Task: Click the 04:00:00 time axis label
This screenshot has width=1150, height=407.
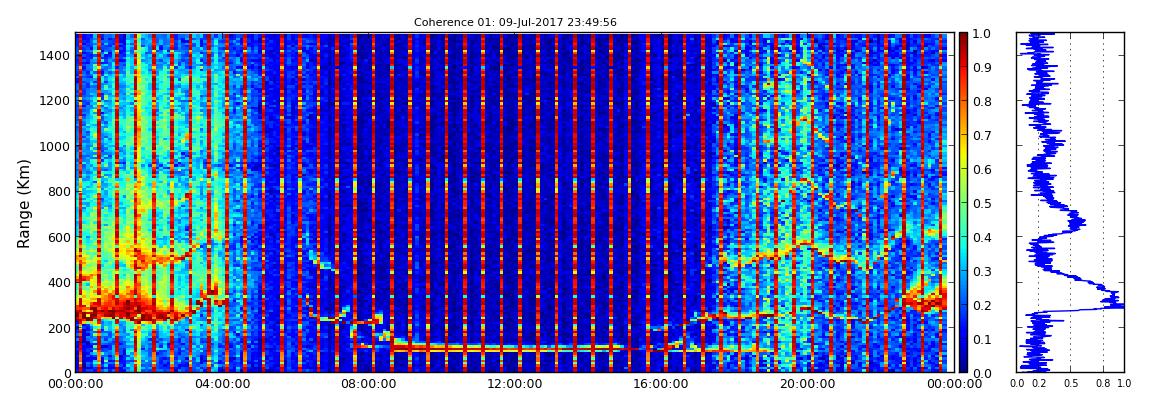Action: point(221,384)
